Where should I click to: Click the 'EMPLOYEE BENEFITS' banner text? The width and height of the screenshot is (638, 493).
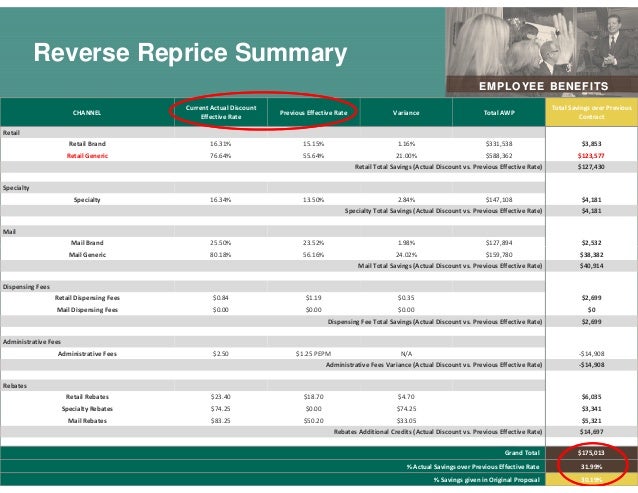544,86
